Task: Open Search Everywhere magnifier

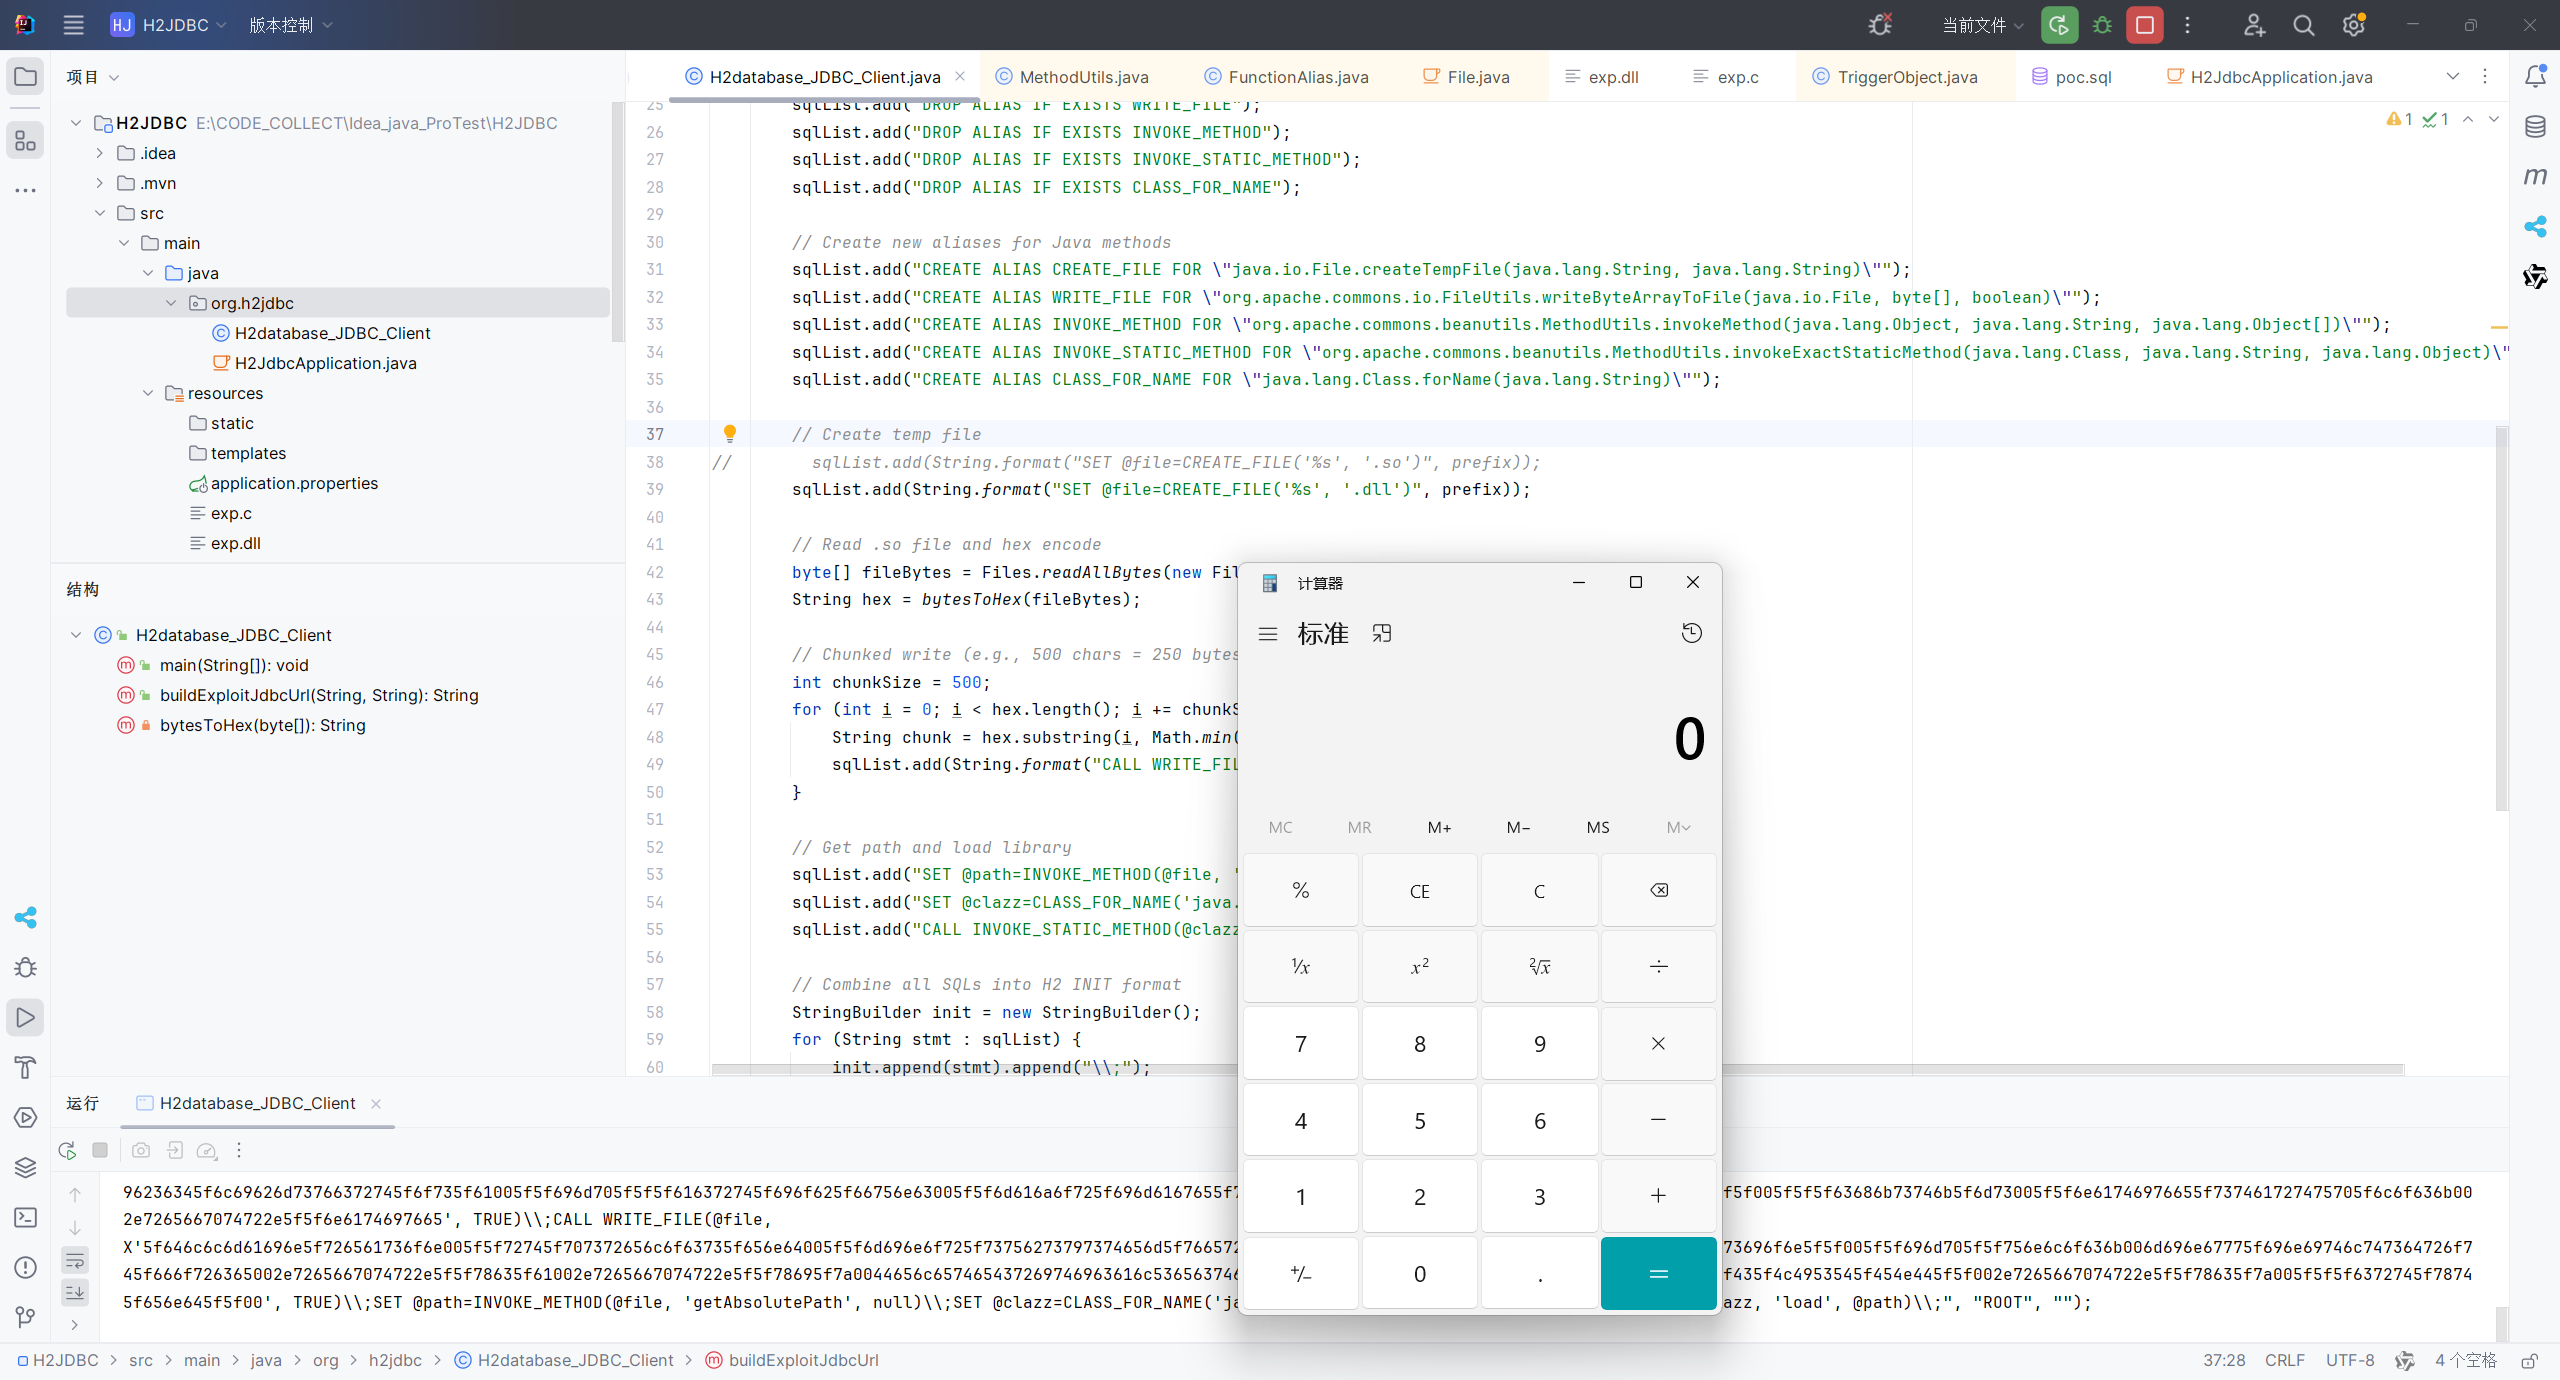Action: 2304,25
